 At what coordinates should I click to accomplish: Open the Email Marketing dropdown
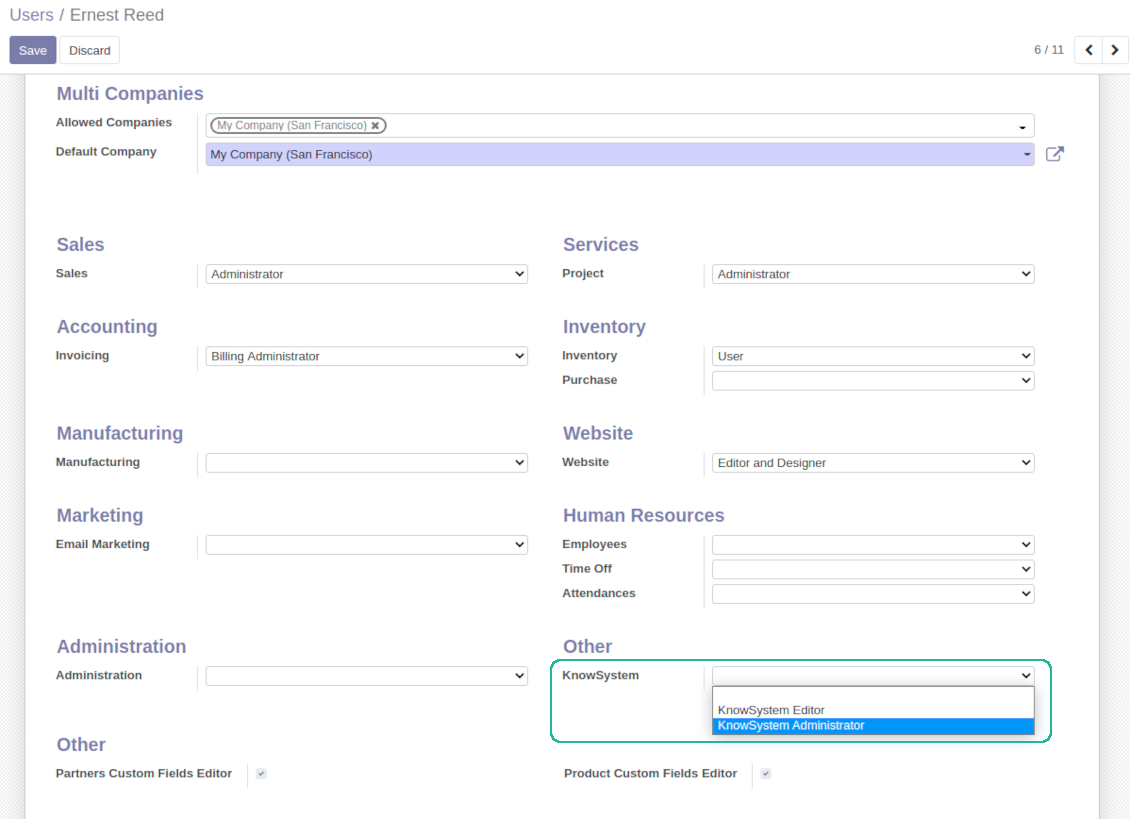point(367,545)
